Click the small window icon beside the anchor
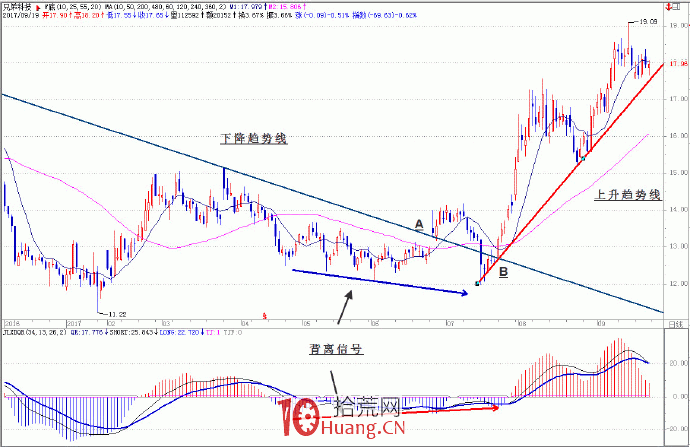690x447 pixels. click(676, 7)
